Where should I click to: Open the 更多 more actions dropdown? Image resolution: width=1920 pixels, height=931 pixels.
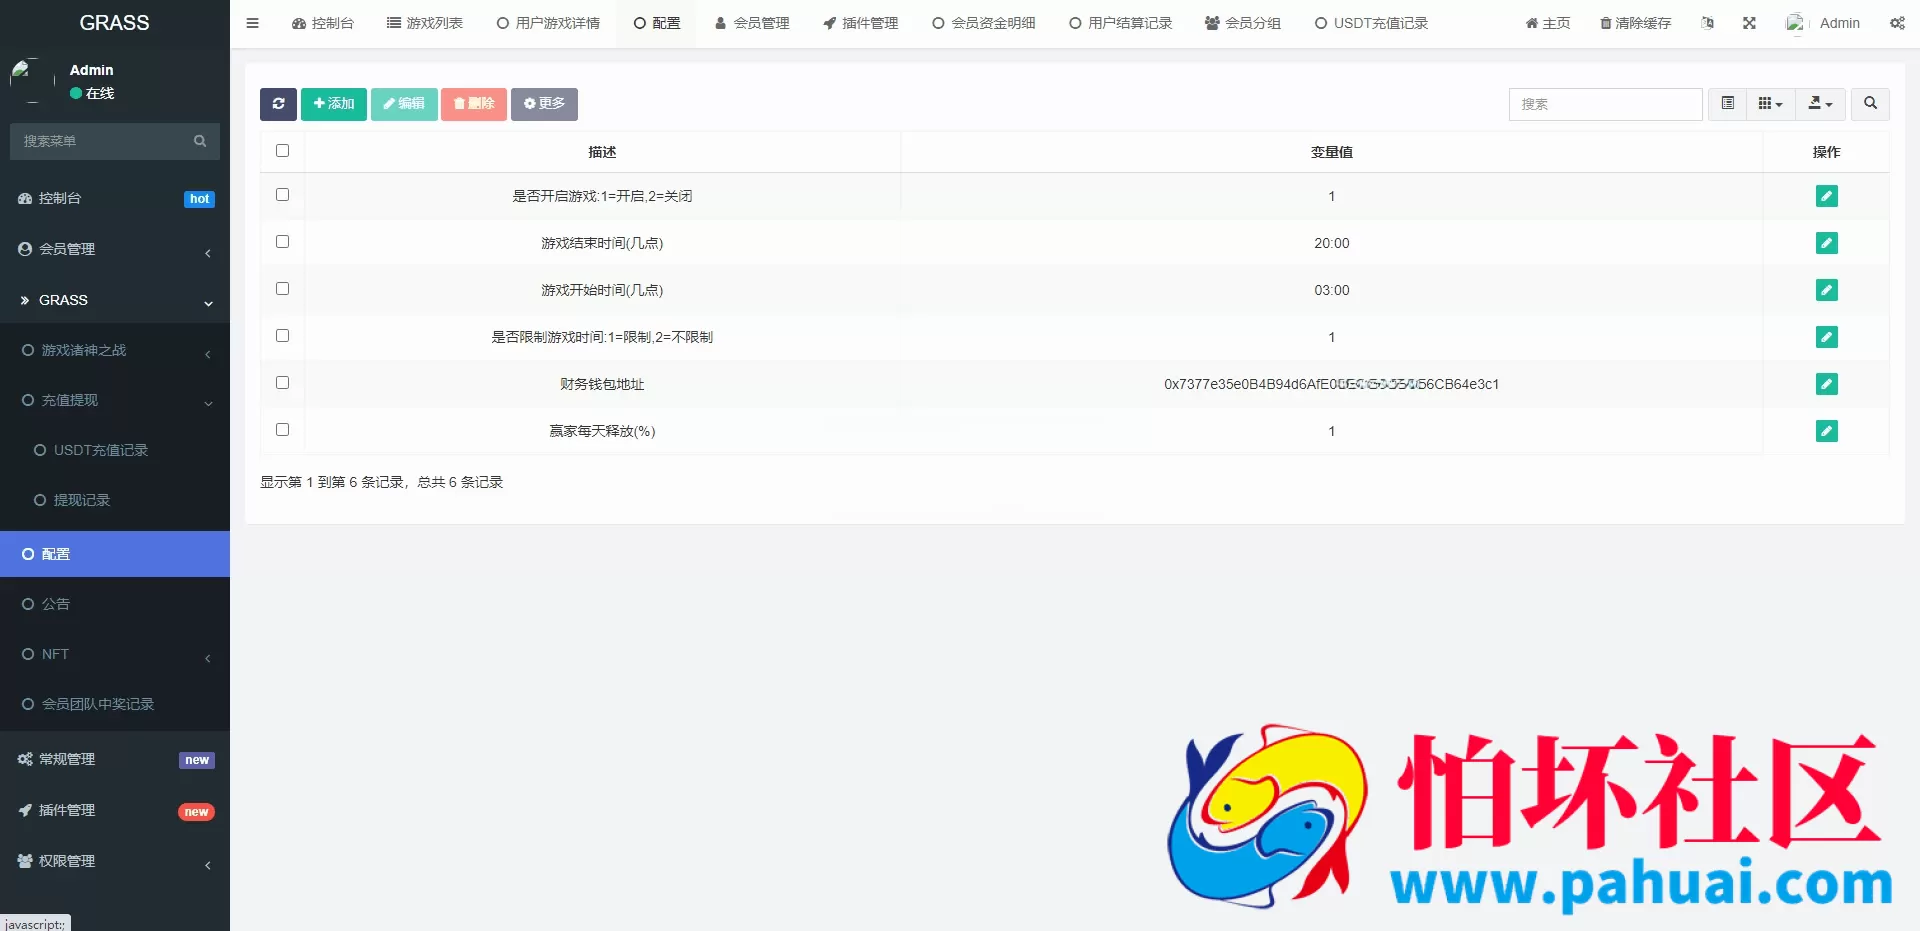coord(544,104)
